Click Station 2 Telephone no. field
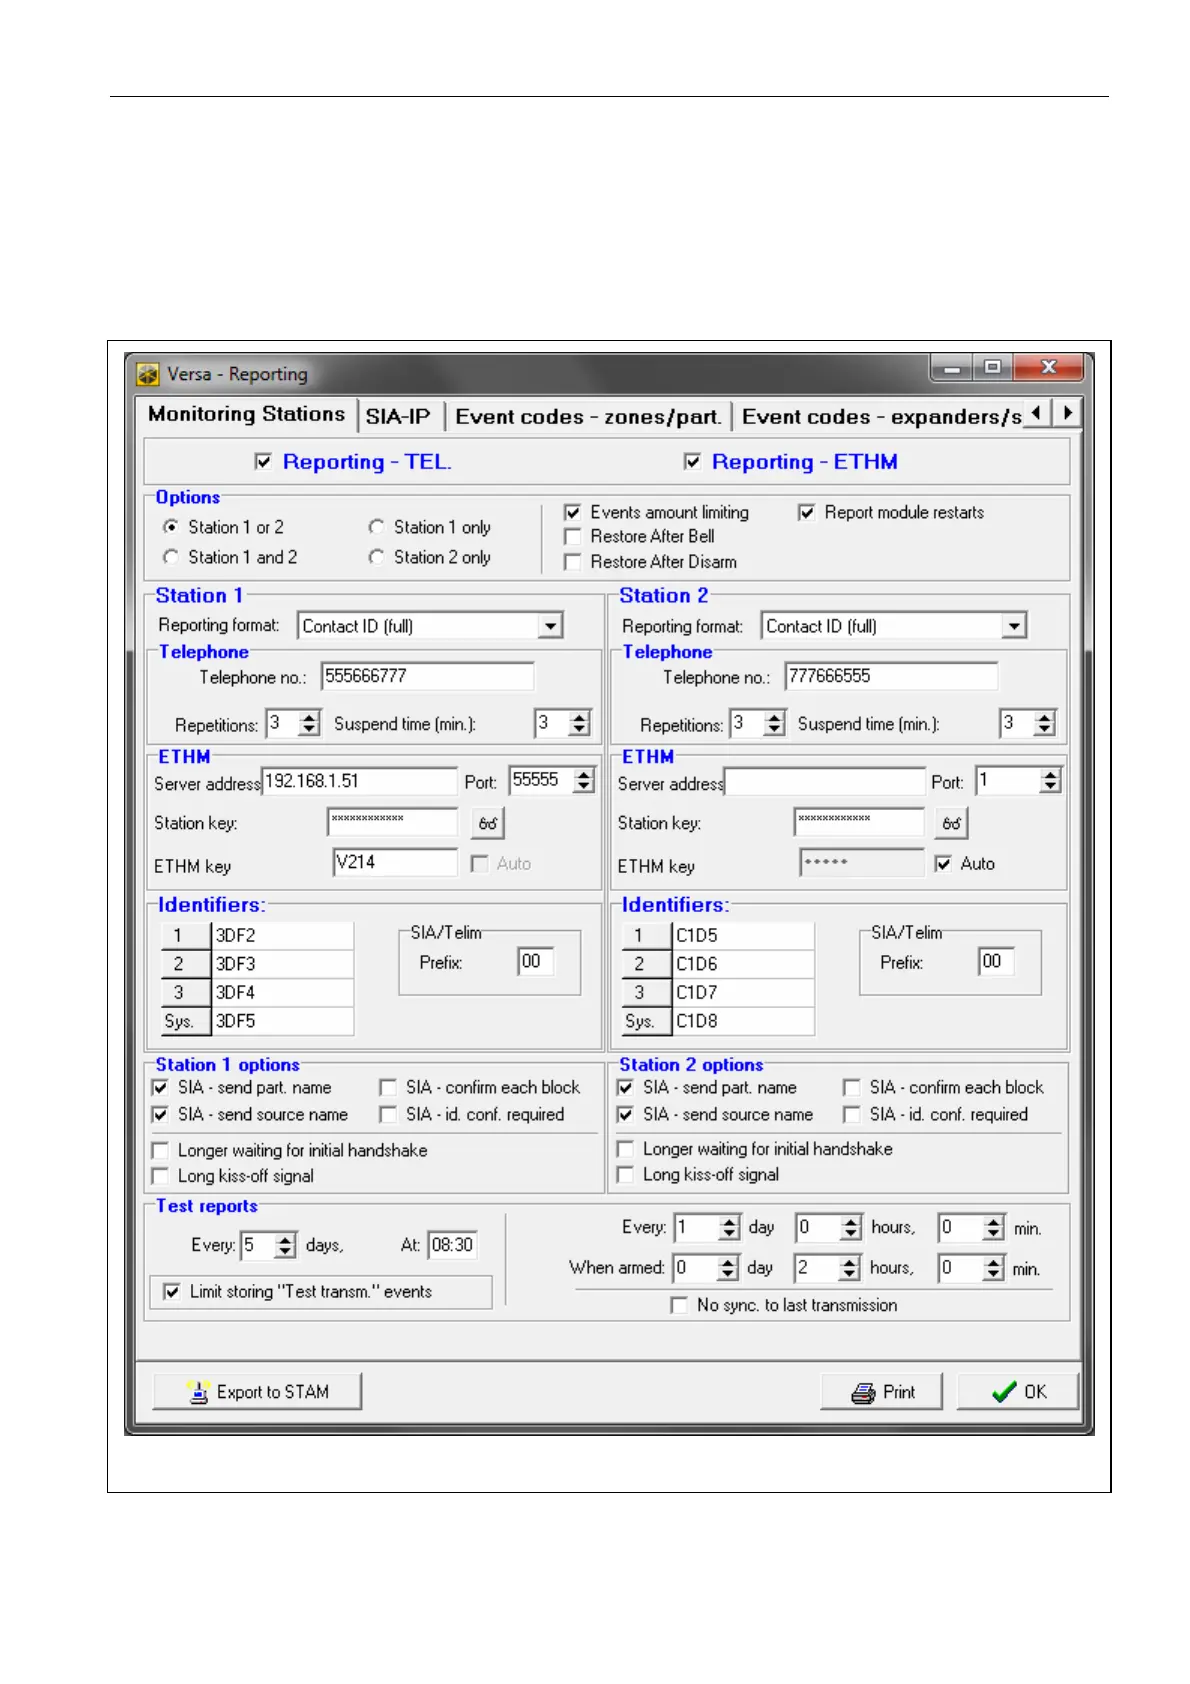Image resolution: width=1190 pixels, height=1684 pixels. [890, 677]
